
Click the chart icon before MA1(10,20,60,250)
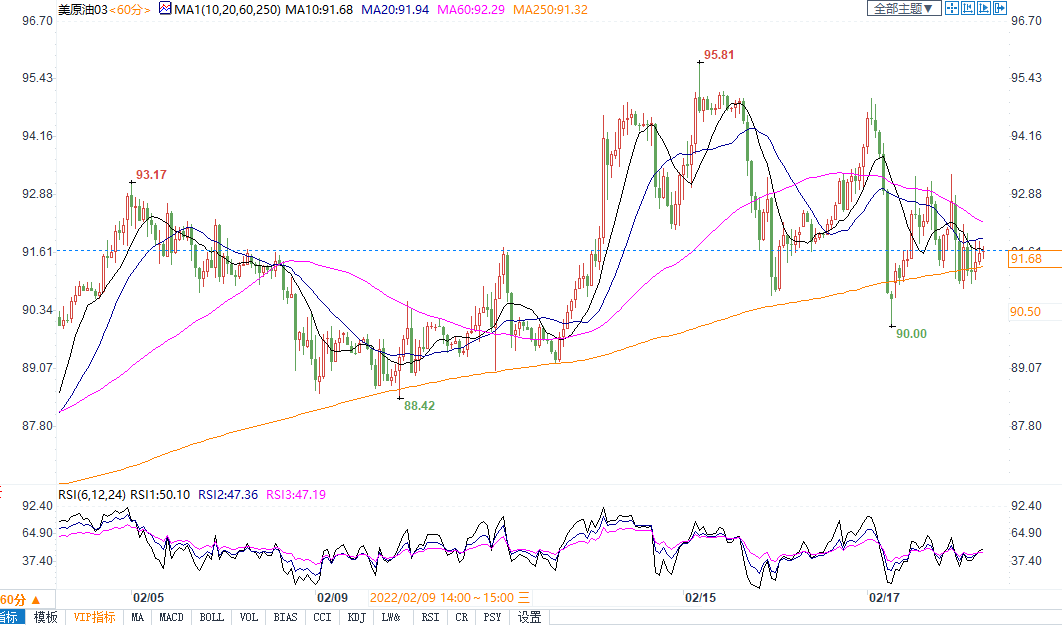(166, 9)
